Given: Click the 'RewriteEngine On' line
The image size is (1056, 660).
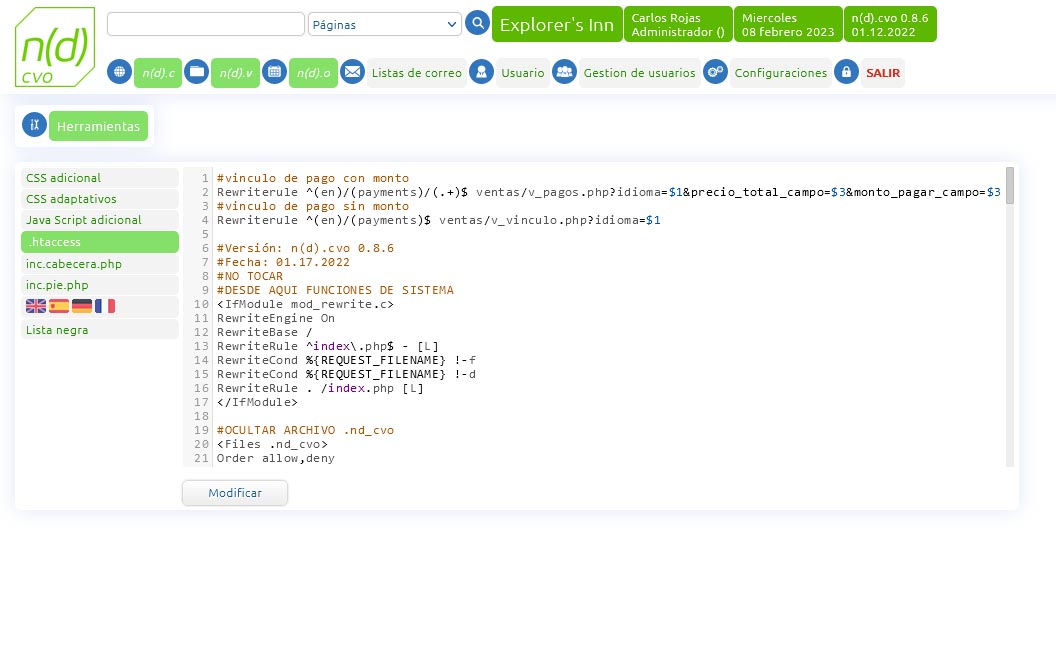Looking at the screenshot, I should [275, 318].
